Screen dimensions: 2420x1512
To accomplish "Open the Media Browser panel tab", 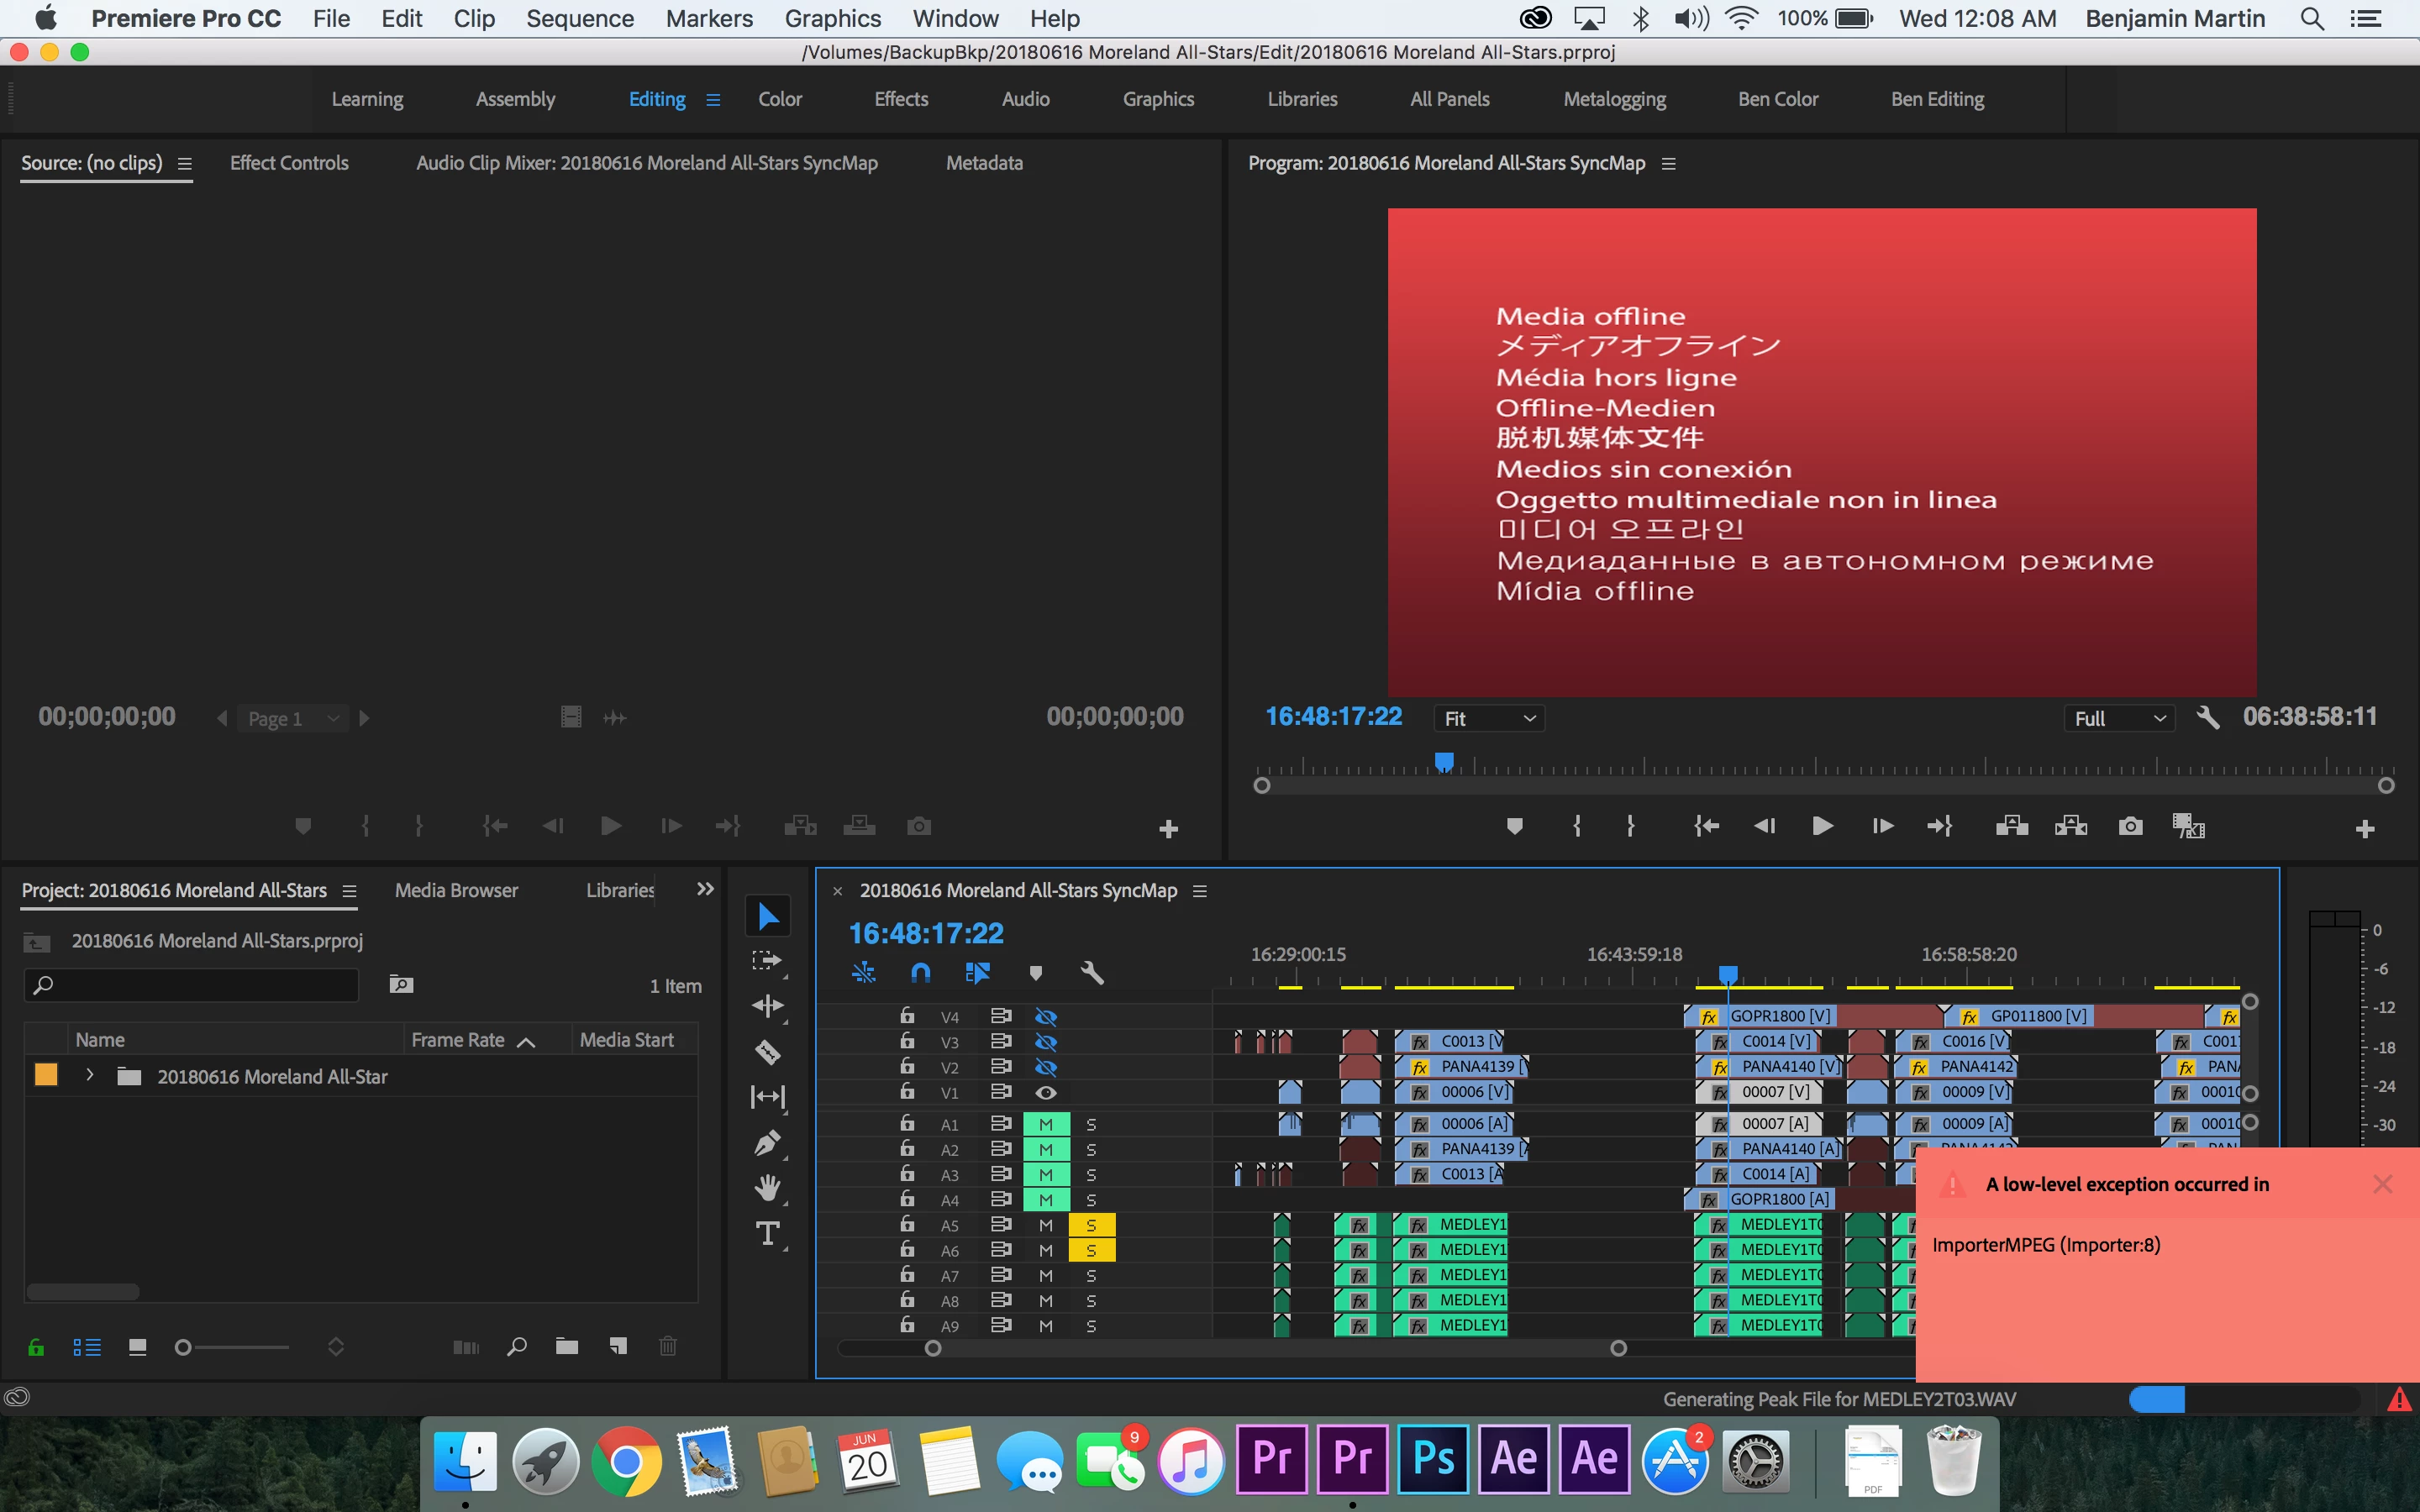I will pos(456,890).
